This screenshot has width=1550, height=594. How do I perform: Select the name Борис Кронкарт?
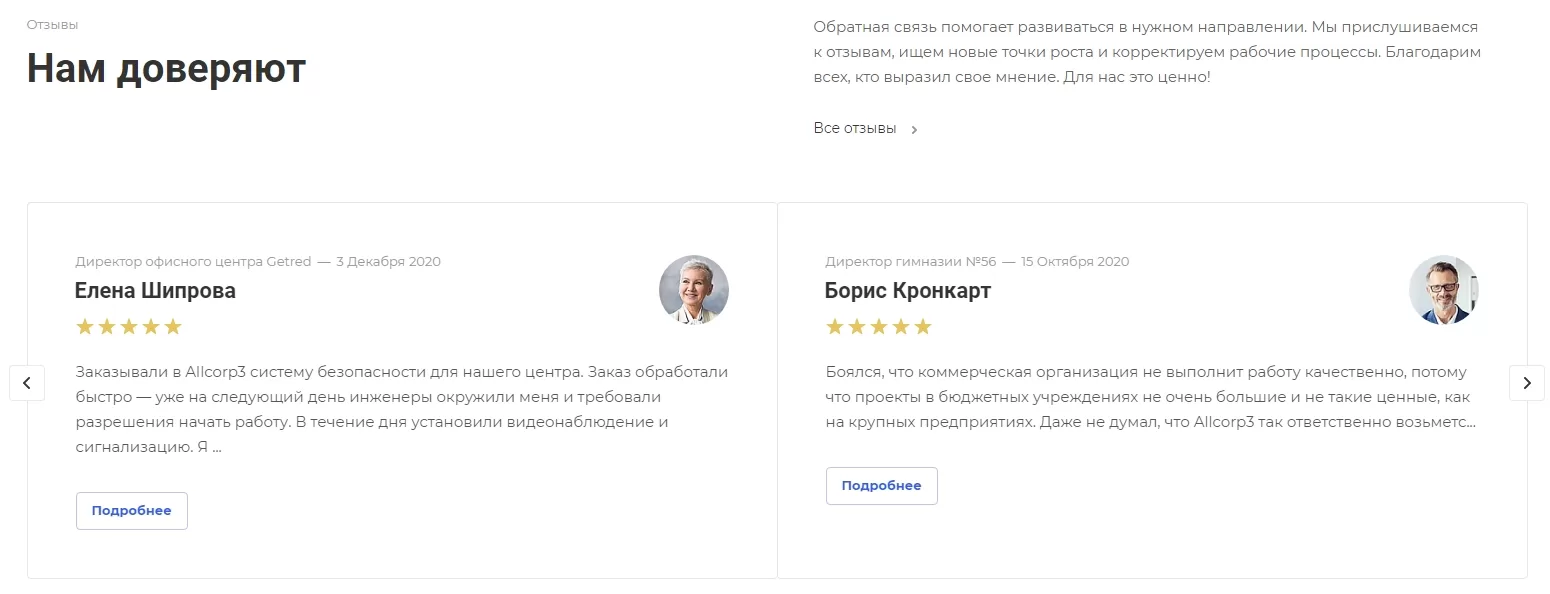[x=908, y=291]
